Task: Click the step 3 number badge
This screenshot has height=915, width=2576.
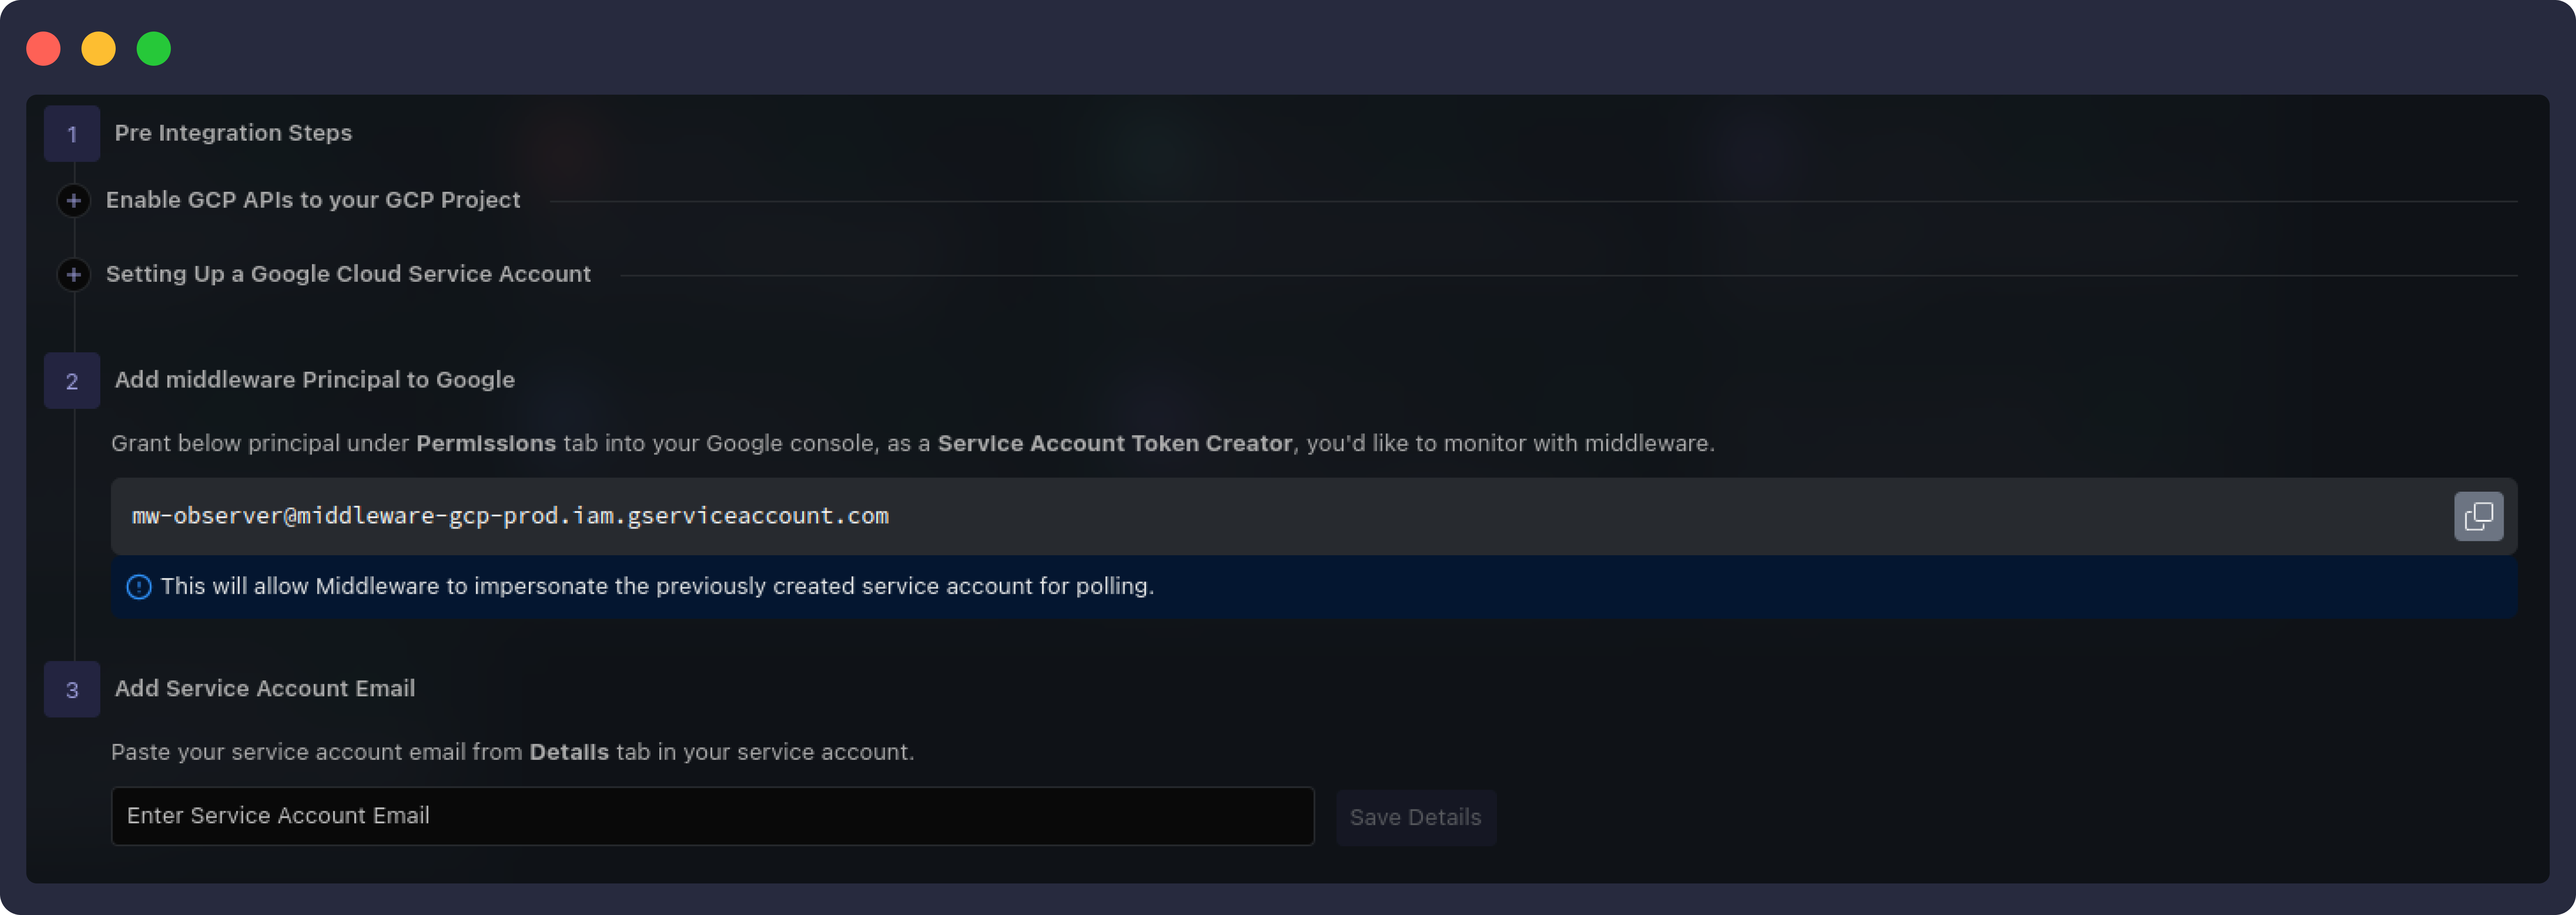Action: [72, 690]
